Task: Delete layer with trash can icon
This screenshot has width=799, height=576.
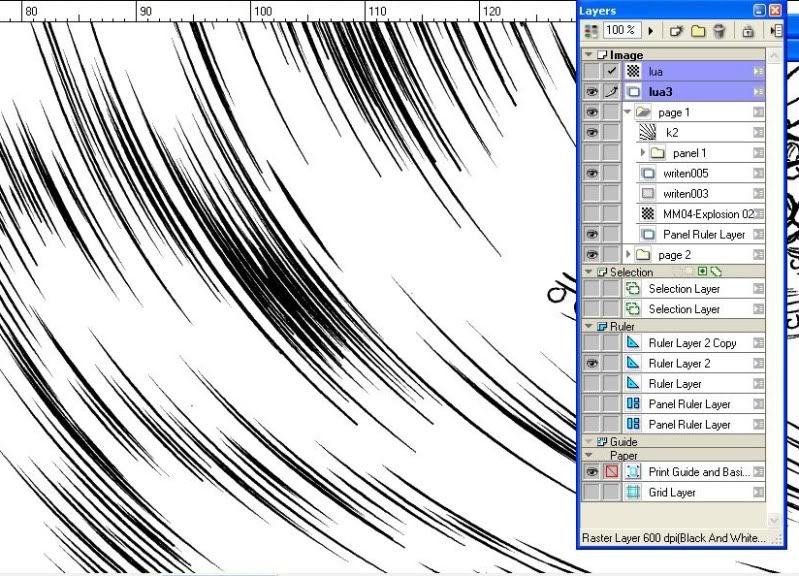Action: click(718, 31)
